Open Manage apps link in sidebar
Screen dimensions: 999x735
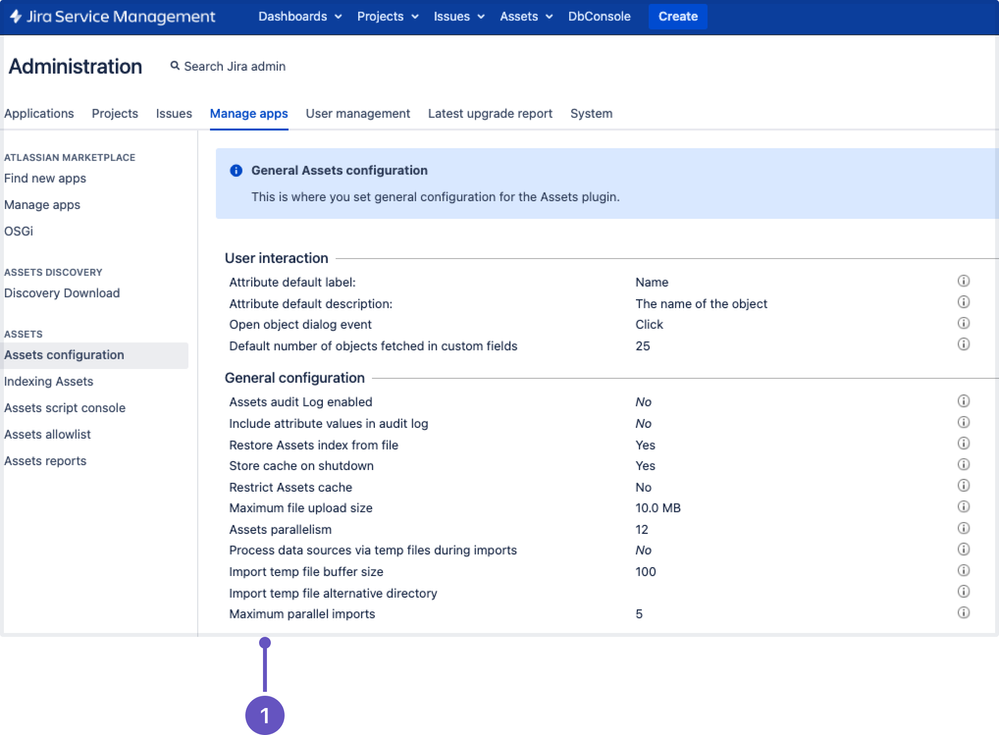42,205
